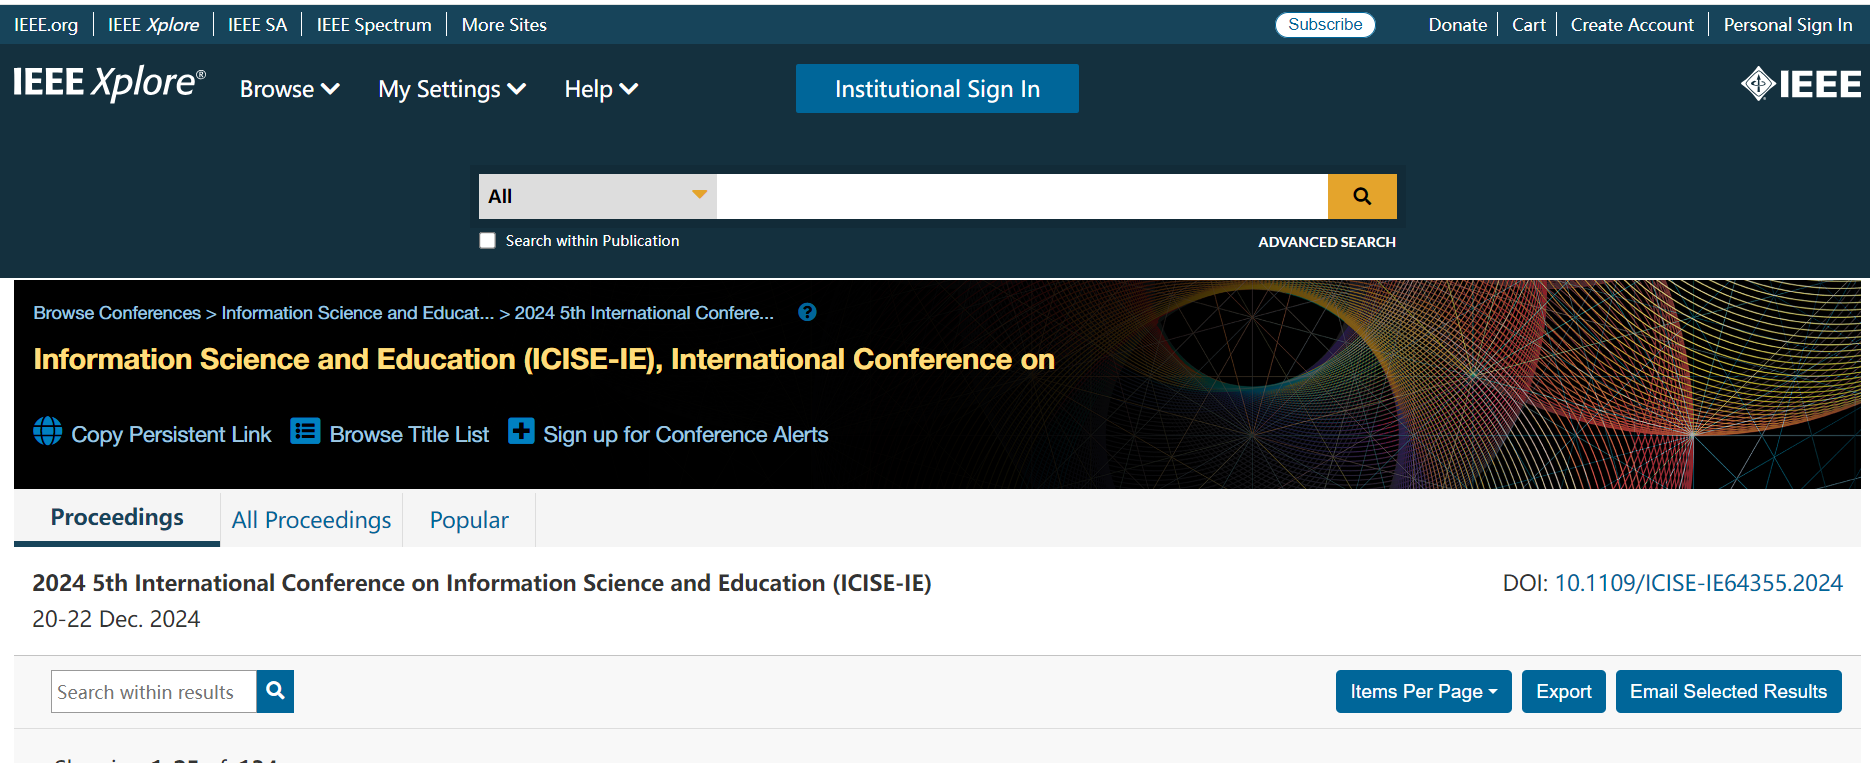Click the 2024 5th International Conference proceedings title
Image resolution: width=1870 pixels, height=763 pixels.
click(482, 583)
